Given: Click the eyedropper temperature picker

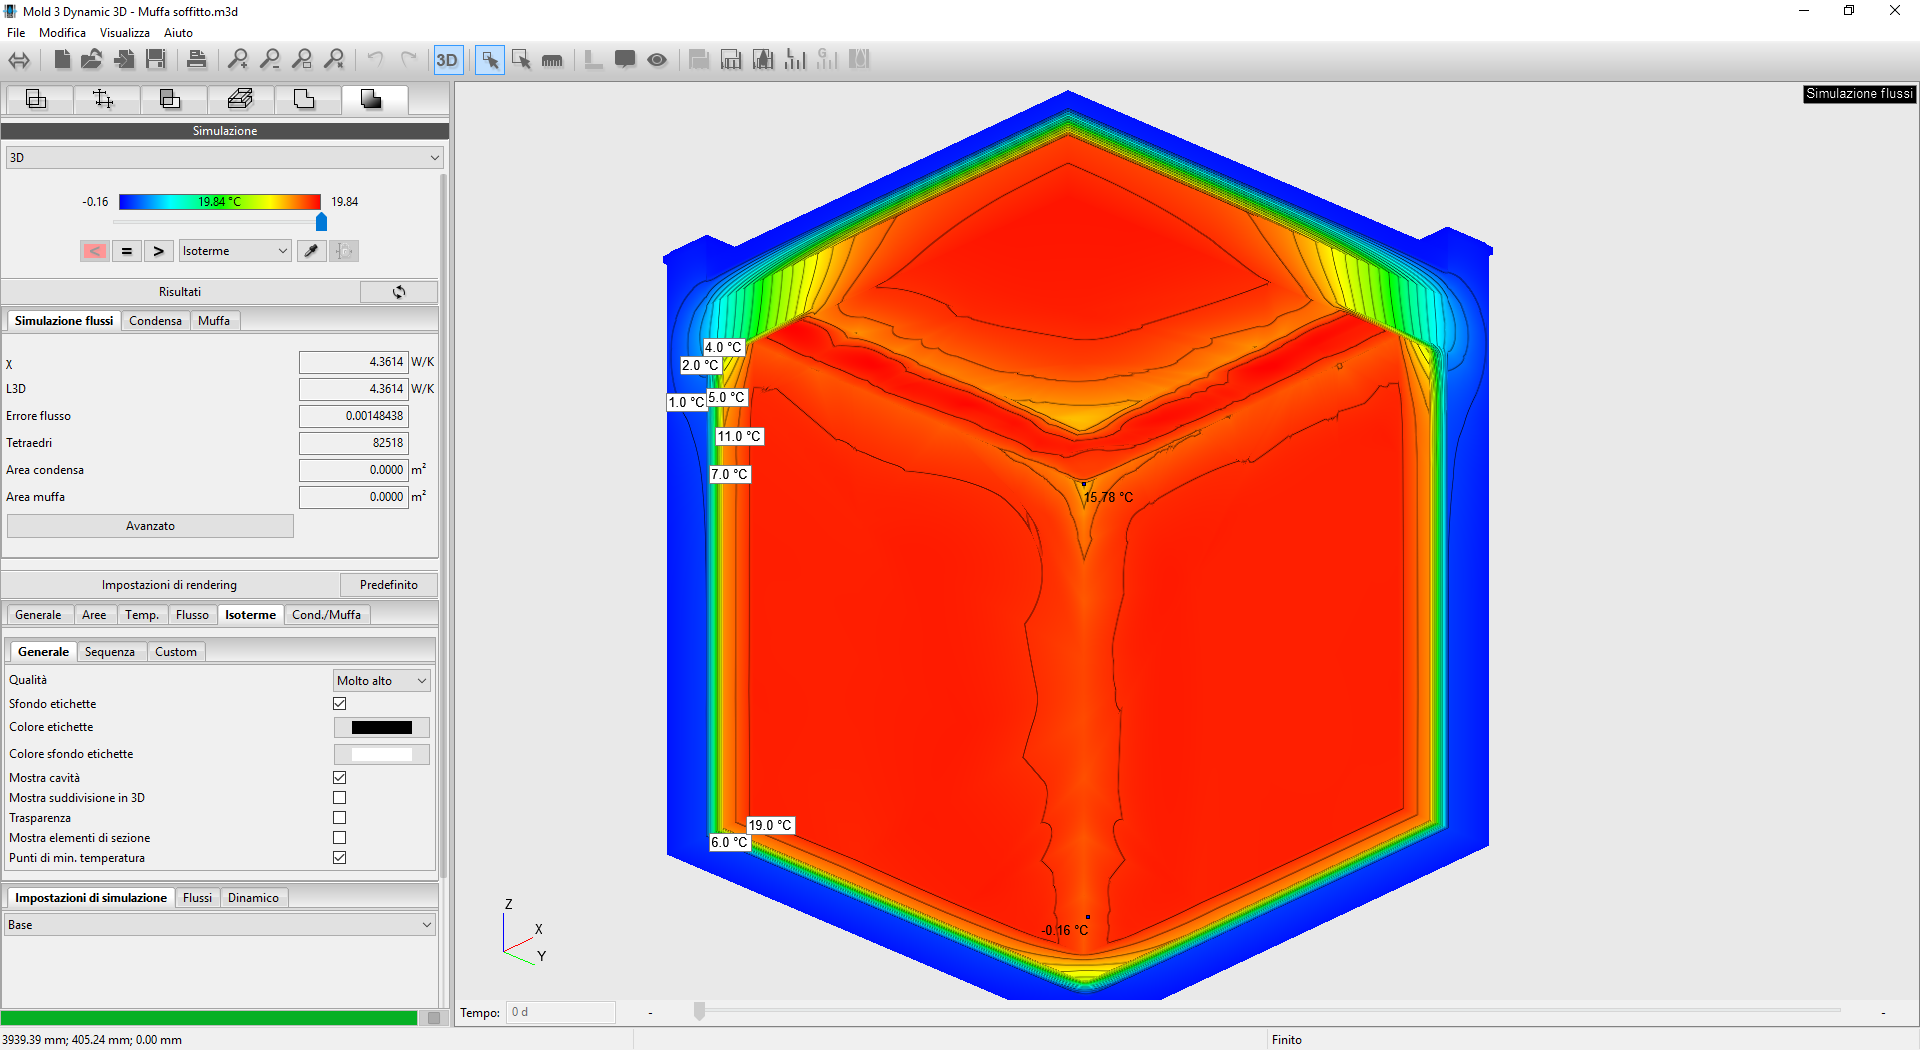Looking at the screenshot, I should pyautogui.click(x=312, y=251).
